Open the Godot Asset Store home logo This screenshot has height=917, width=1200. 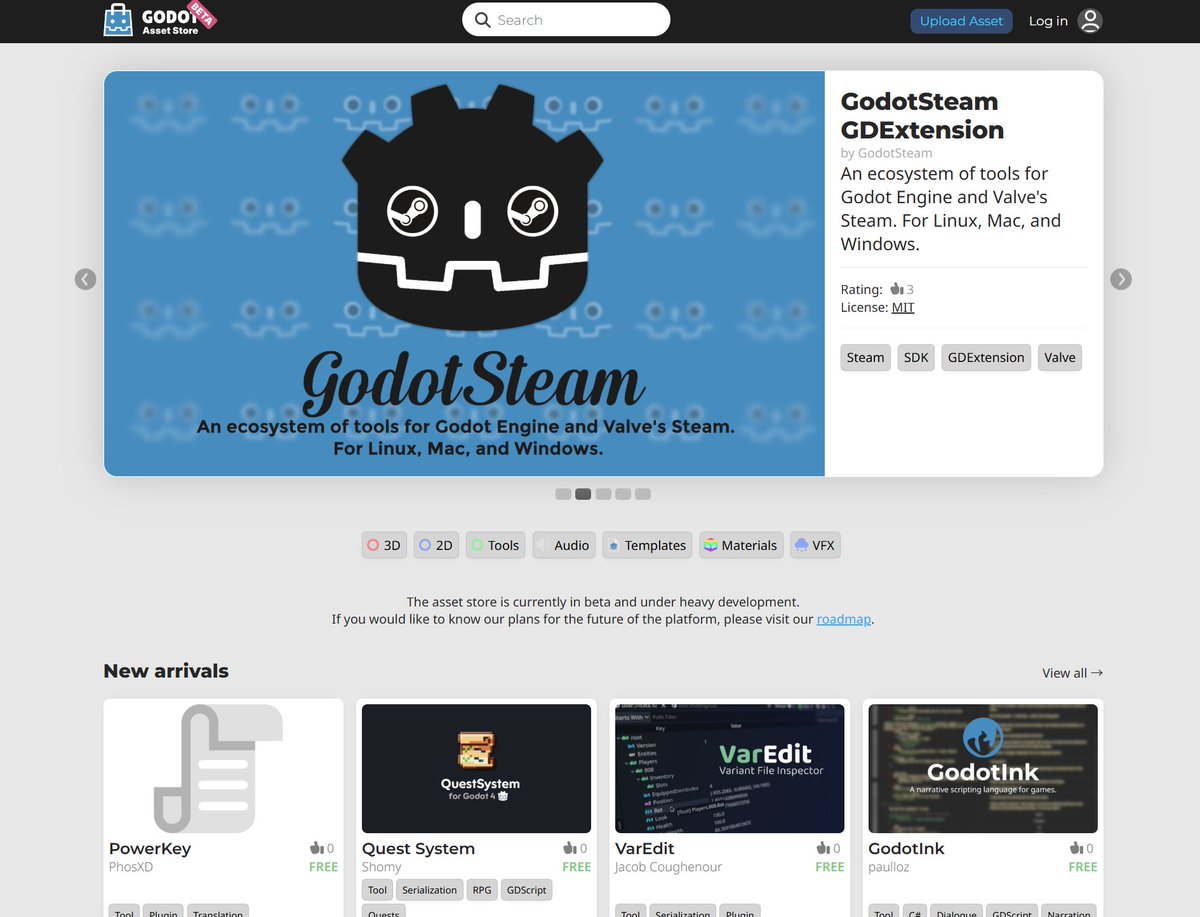(x=160, y=20)
